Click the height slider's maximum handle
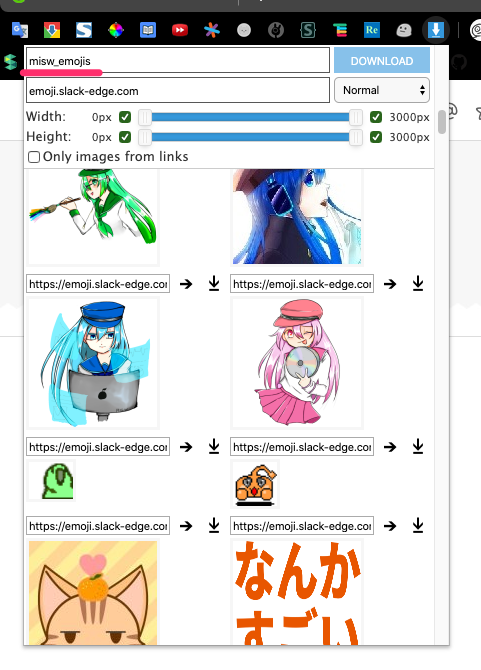 coord(355,137)
